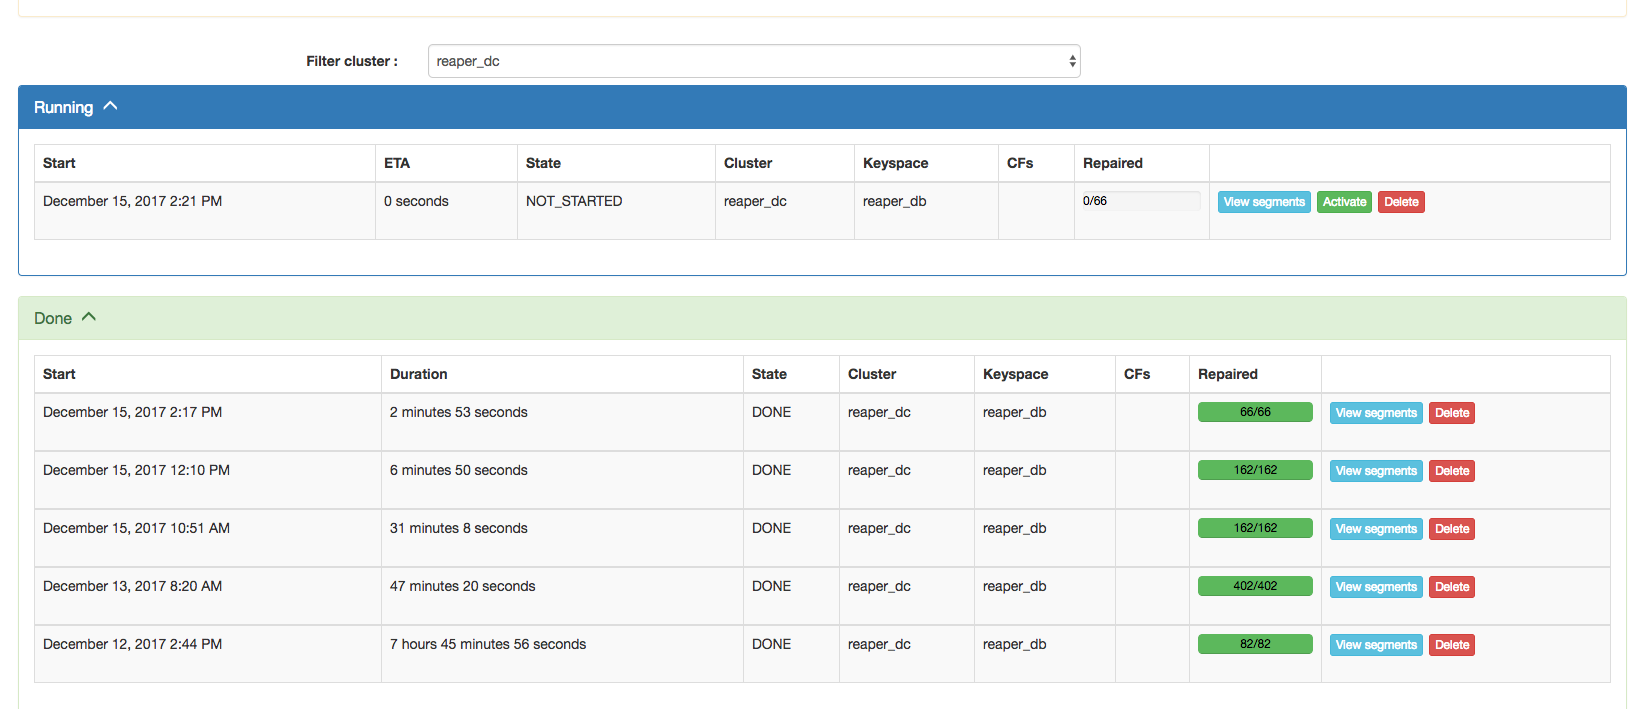
Task: Click the 162/162 bar in the 10:51 AM row
Action: (x=1255, y=528)
